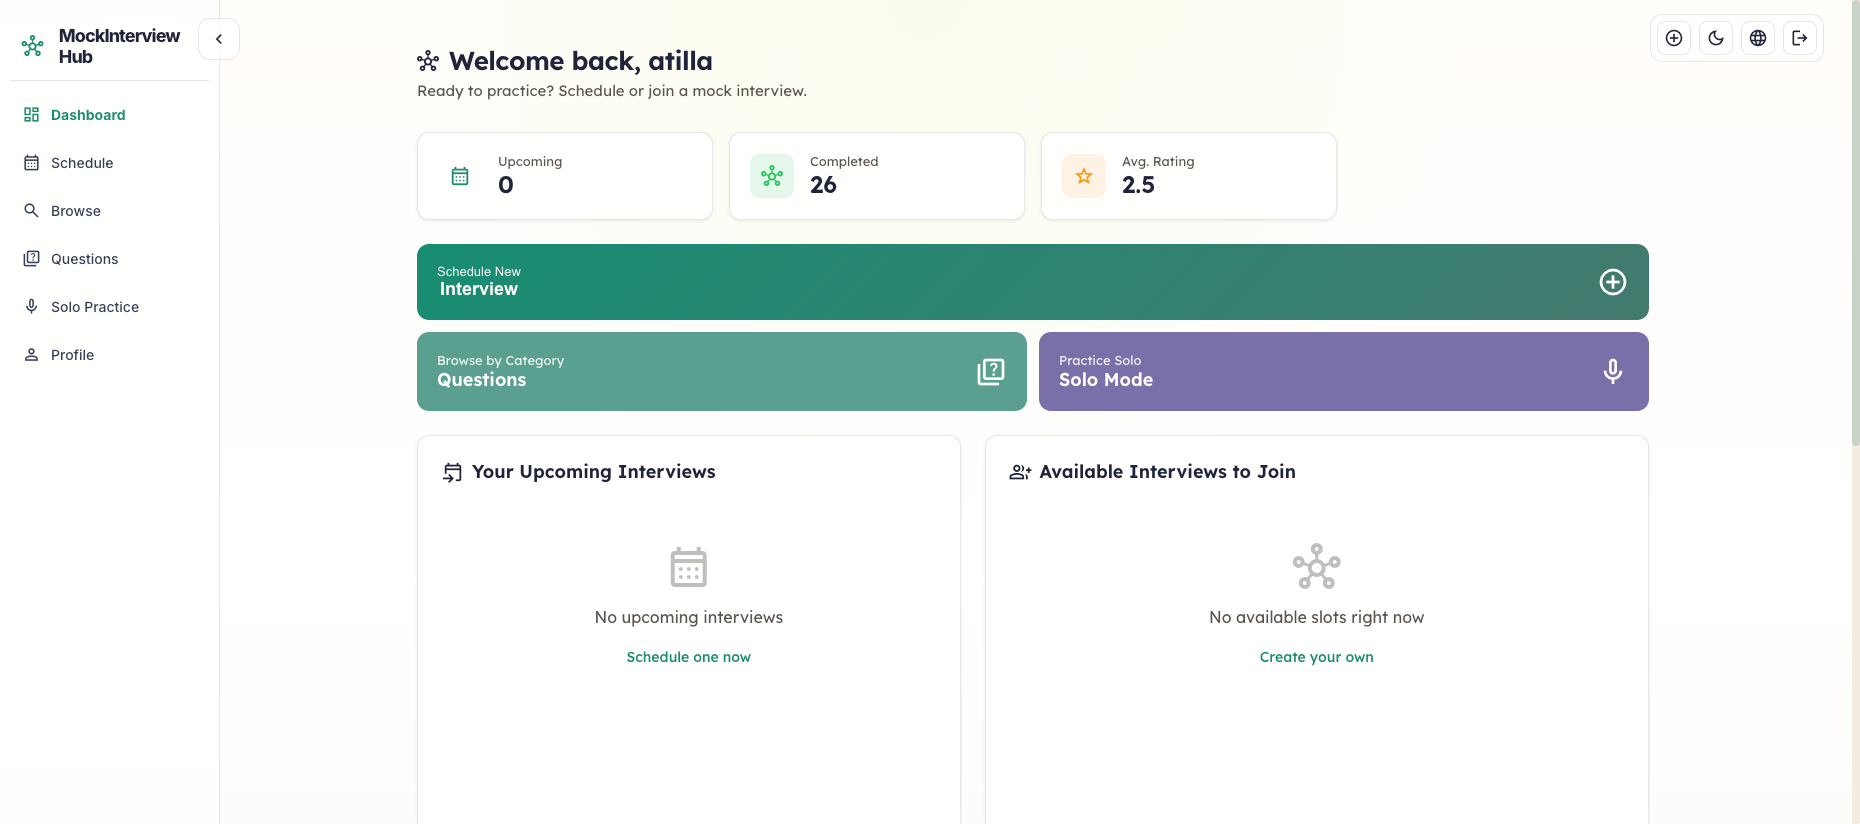
Task: Open the Questions icon in sidebar
Action: click(x=32, y=259)
